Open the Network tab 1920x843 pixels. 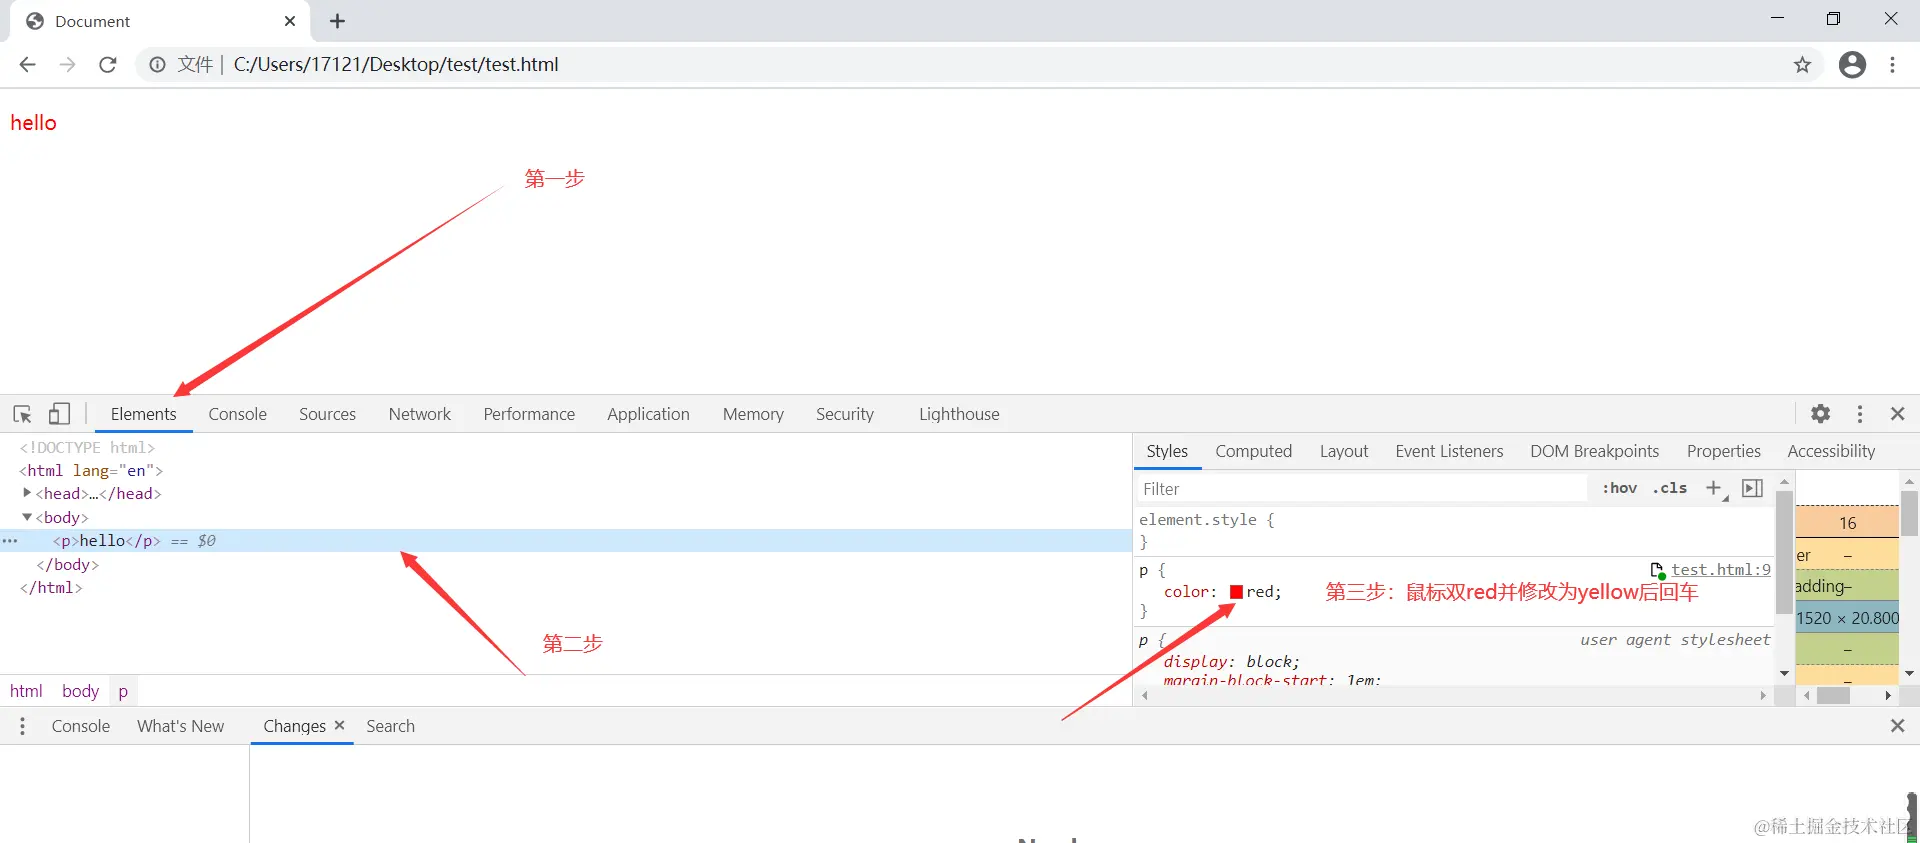(x=420, y=414)
